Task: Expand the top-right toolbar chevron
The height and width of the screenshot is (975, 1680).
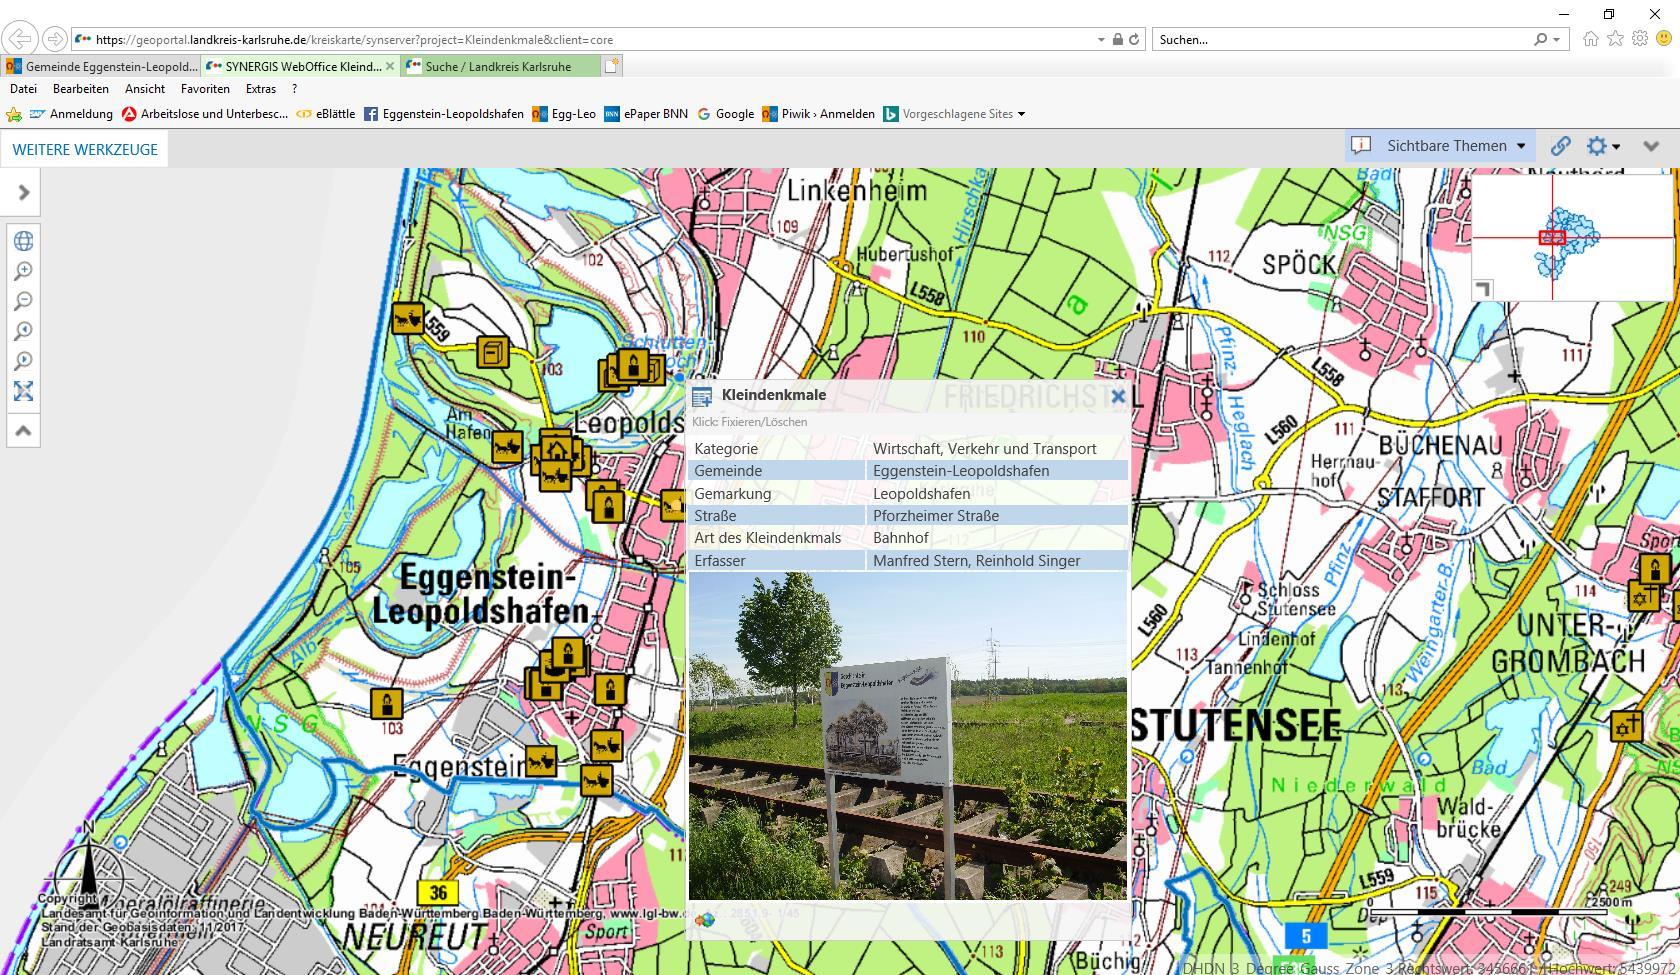Action: (x=1651, y=146)
